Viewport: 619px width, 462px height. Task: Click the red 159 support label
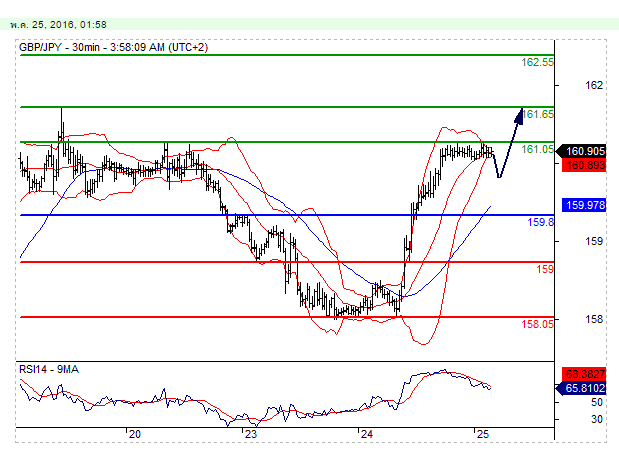point(545,269)
